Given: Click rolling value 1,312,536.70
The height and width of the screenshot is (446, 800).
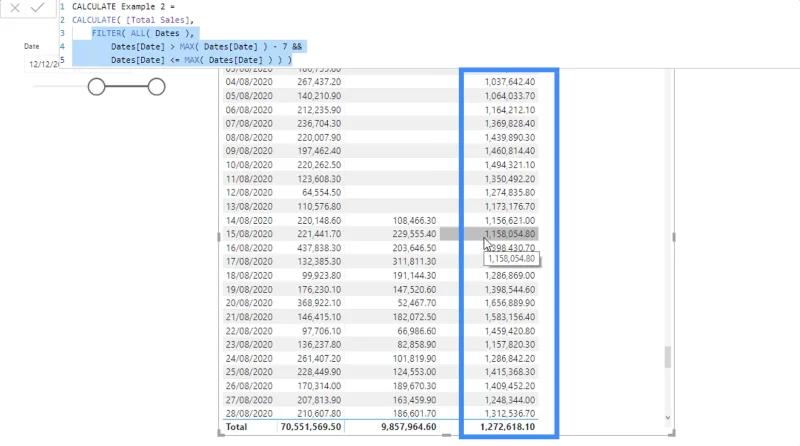Looking at the screenshot, I should click(x=510, y=413).
